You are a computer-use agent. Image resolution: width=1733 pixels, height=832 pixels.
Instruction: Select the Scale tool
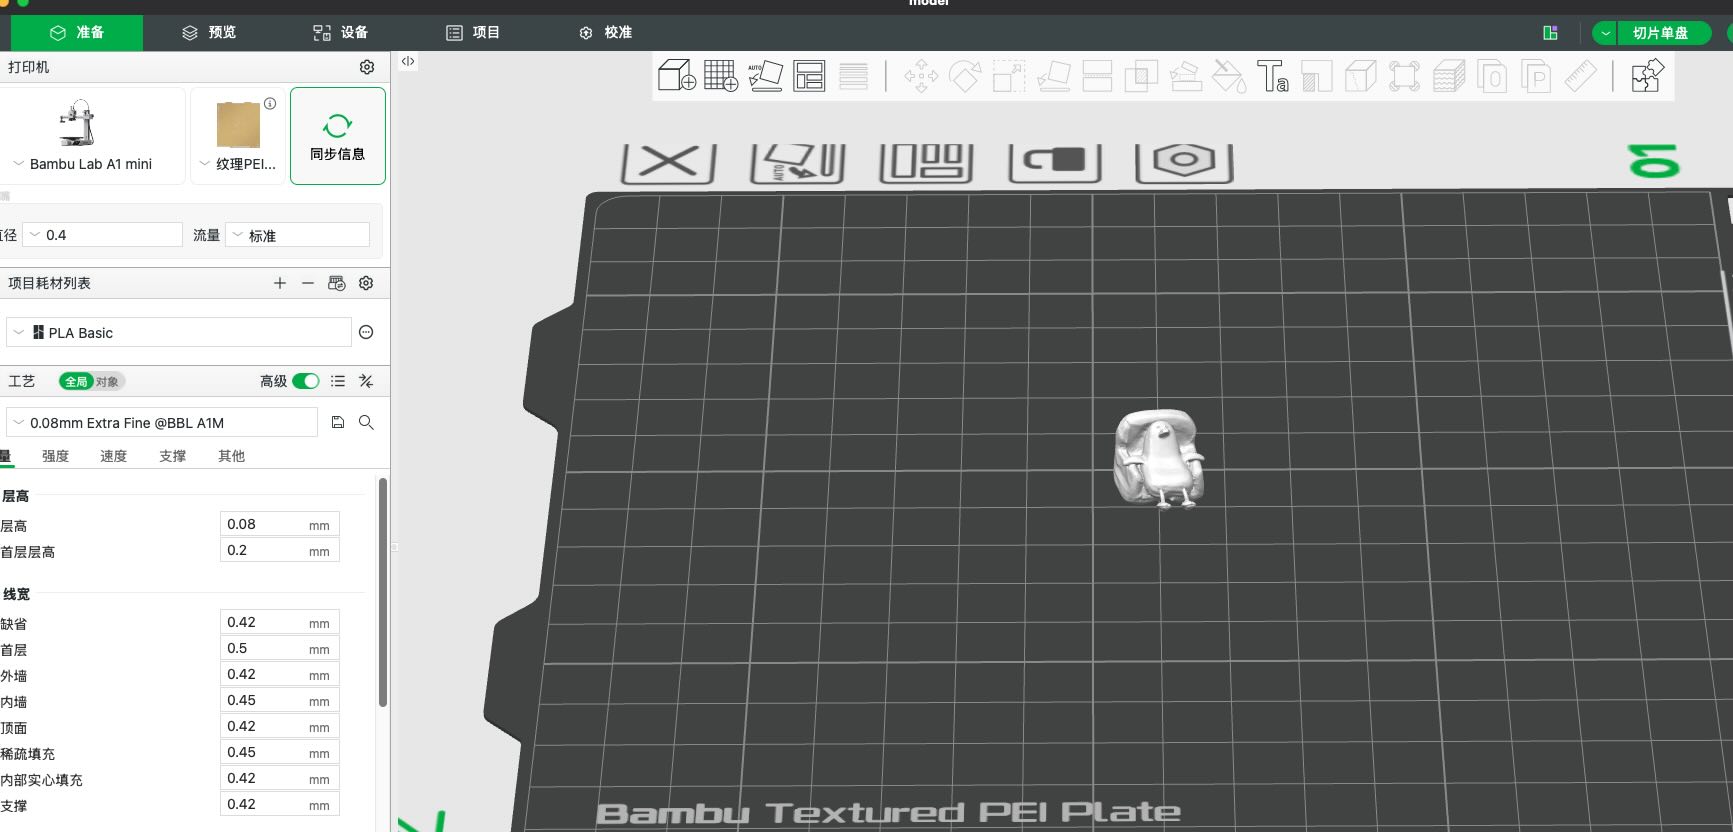point(1009,76)
